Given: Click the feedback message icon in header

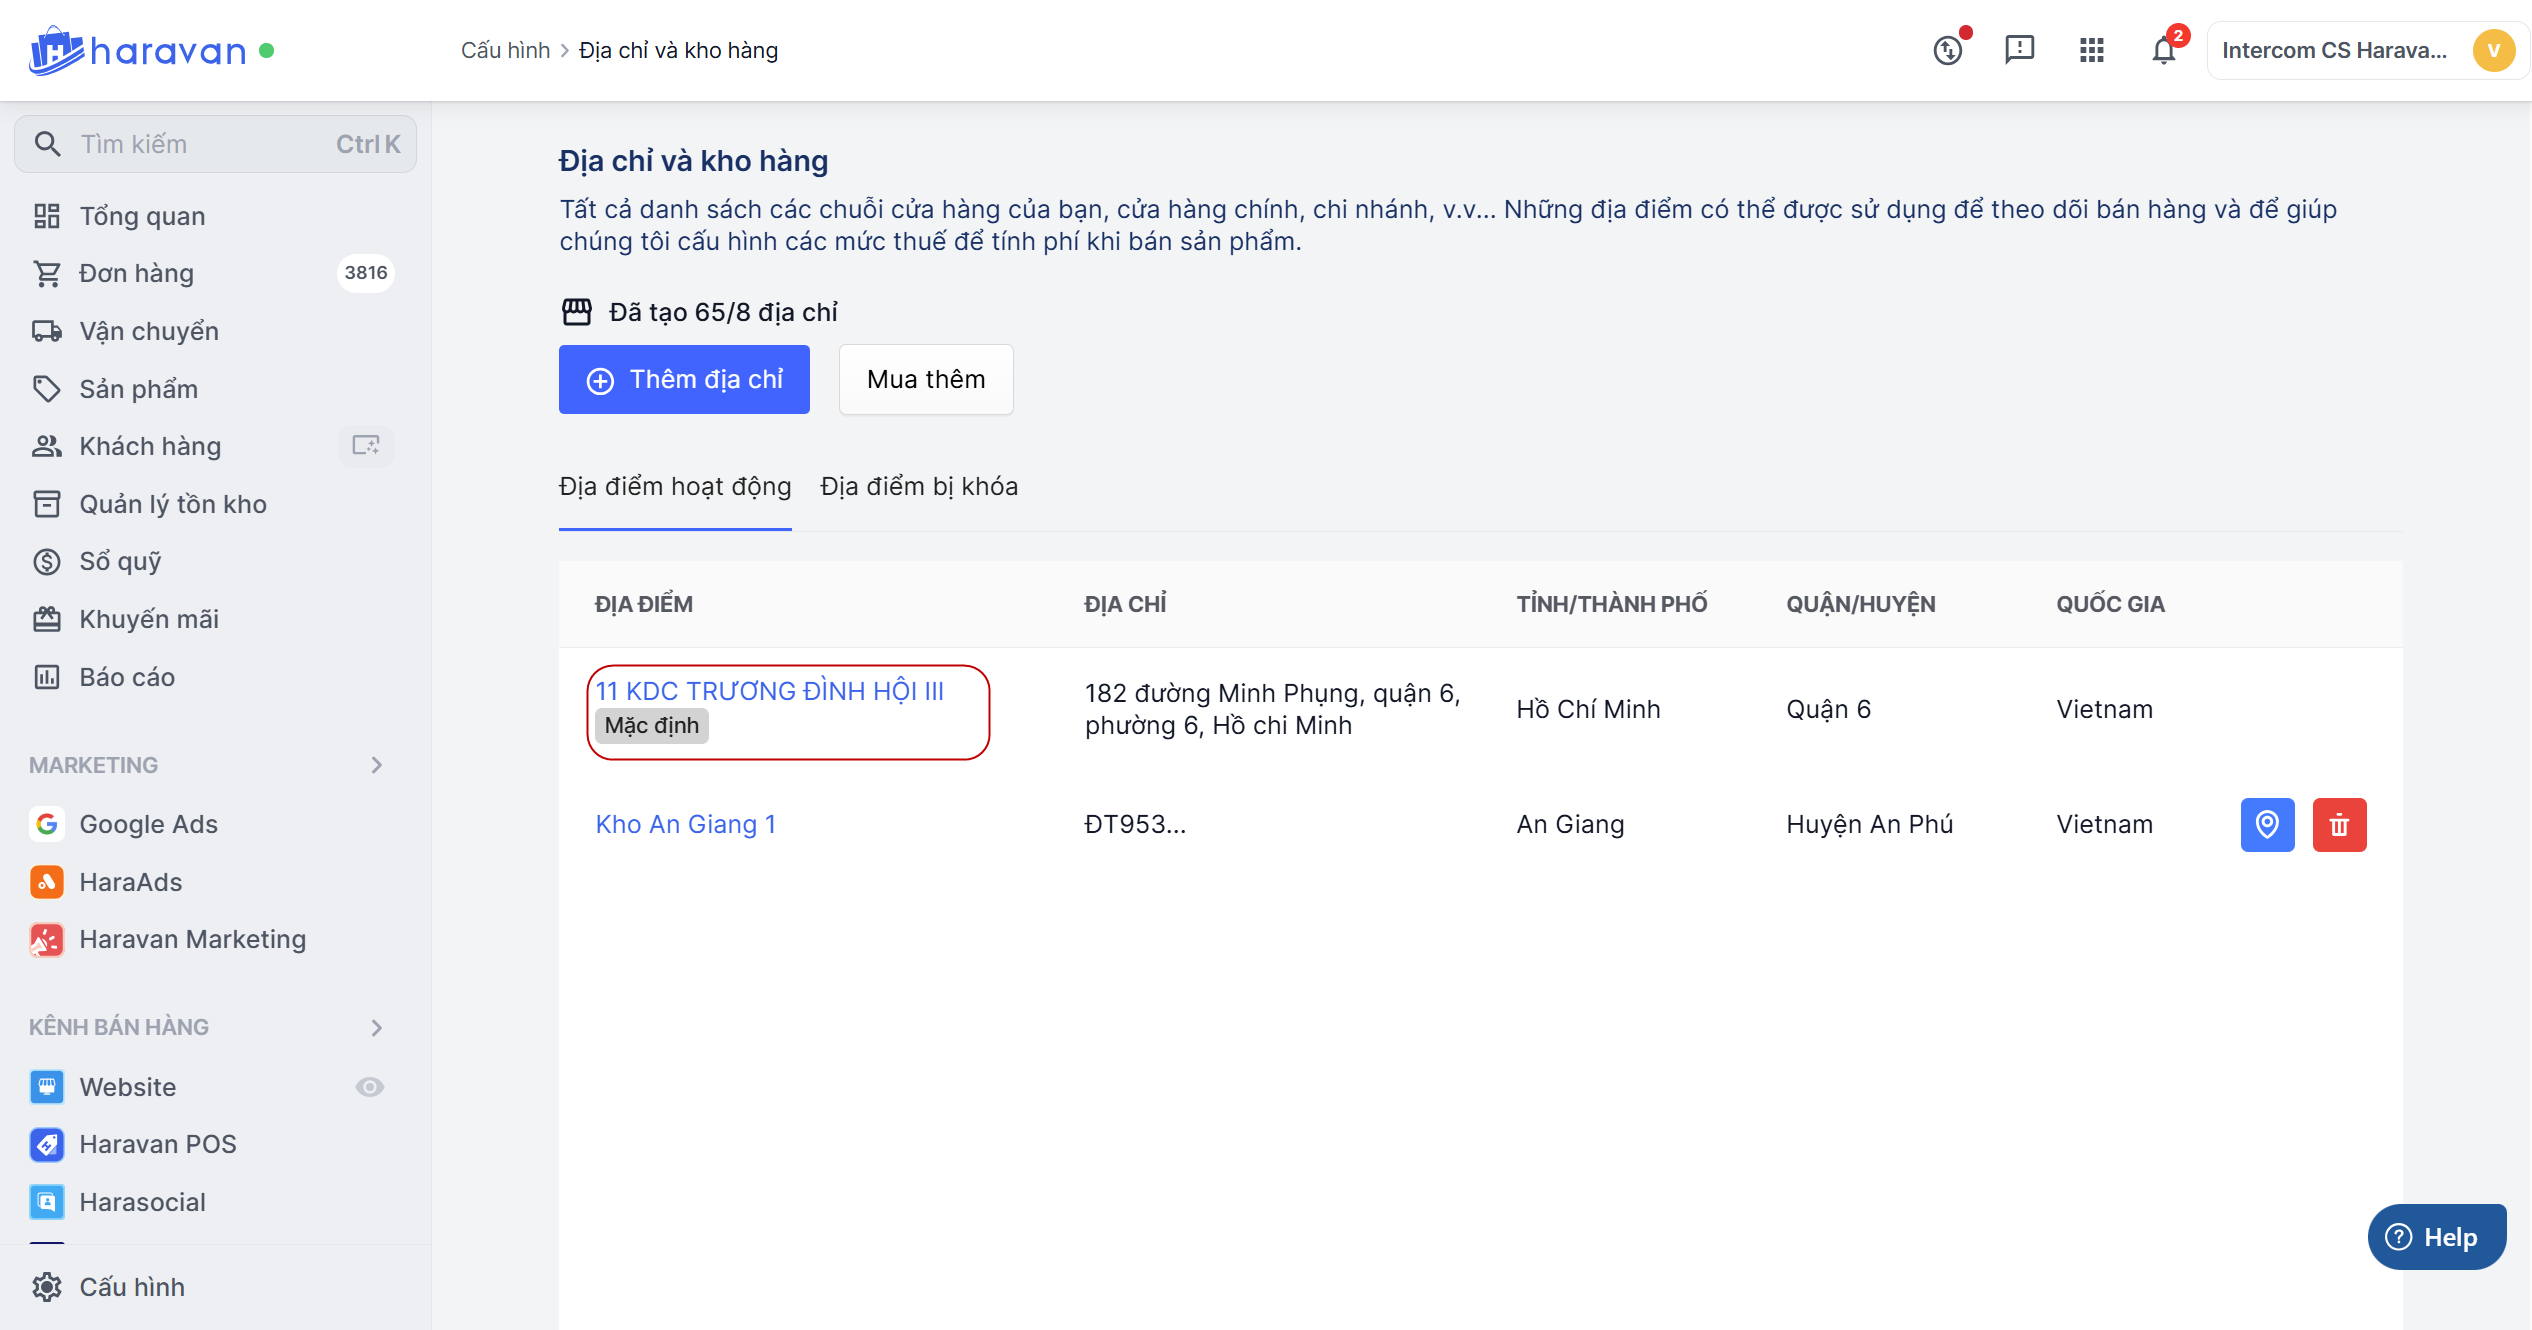Looking at the screenshot, I should [2019, 49].
